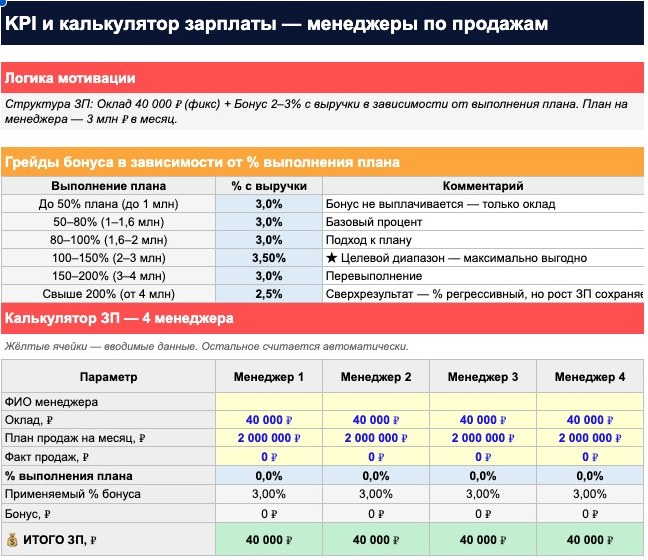Image resolution: width=648 pixels, height=560 pixels.
Task: Click the Бонус 0 ₽ cell for Менеджер 3
Action: [x=483, y=514]
